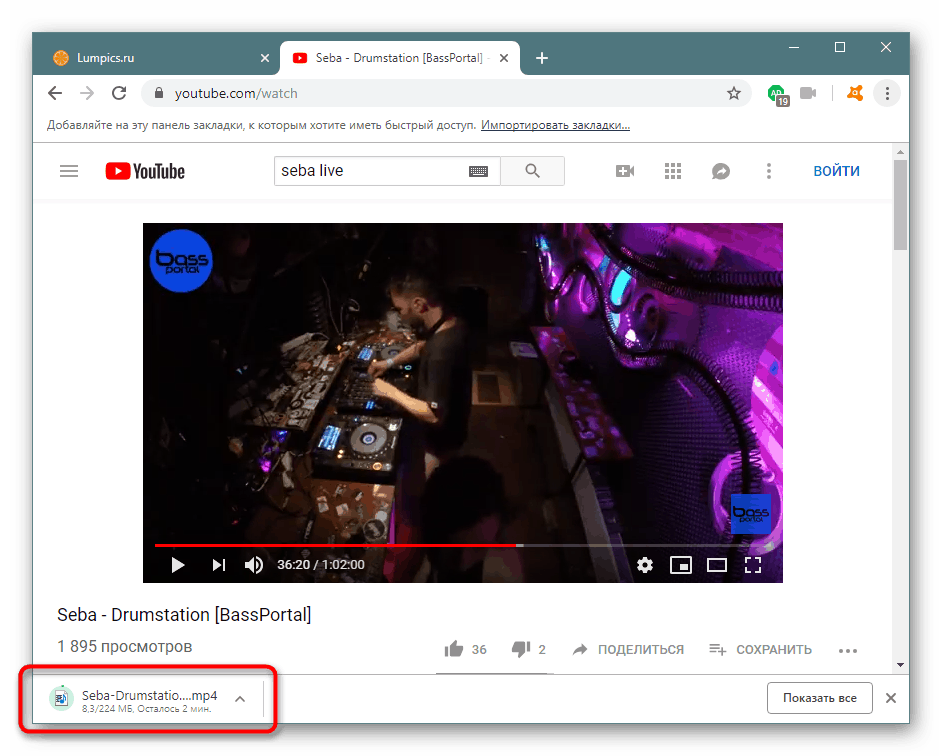Close the Seba - Drumstation tab

click(504, 58)
